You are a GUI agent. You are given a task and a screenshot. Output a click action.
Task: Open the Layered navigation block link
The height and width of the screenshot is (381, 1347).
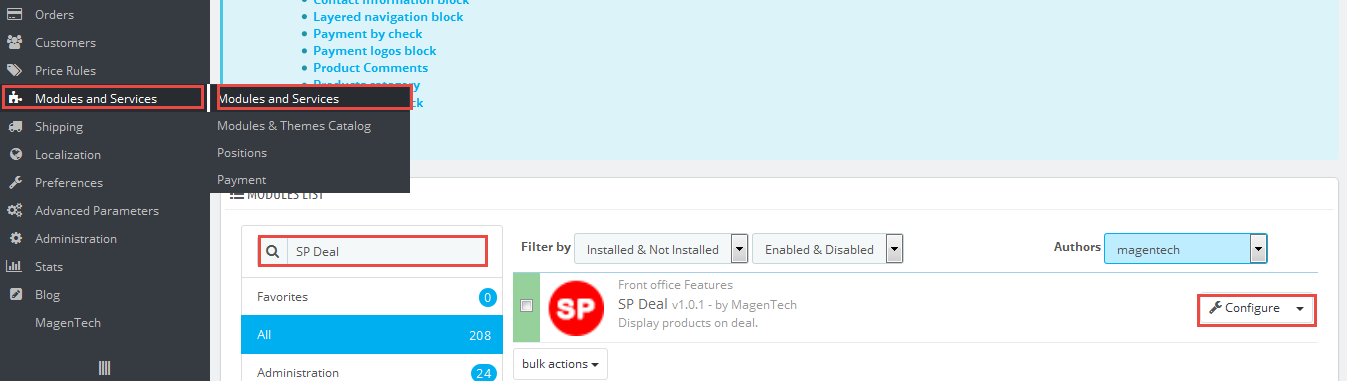point(388,17)
